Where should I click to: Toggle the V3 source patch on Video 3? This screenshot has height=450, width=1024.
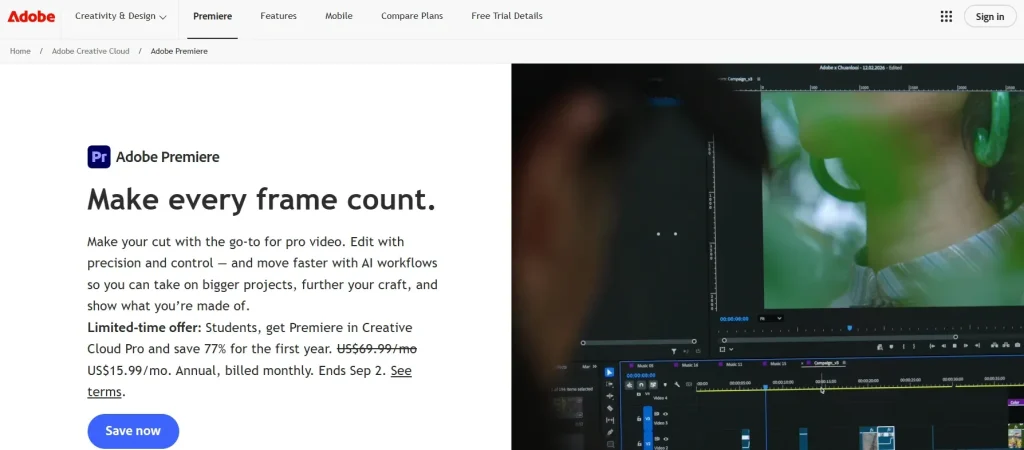click(x=648, y=419)
